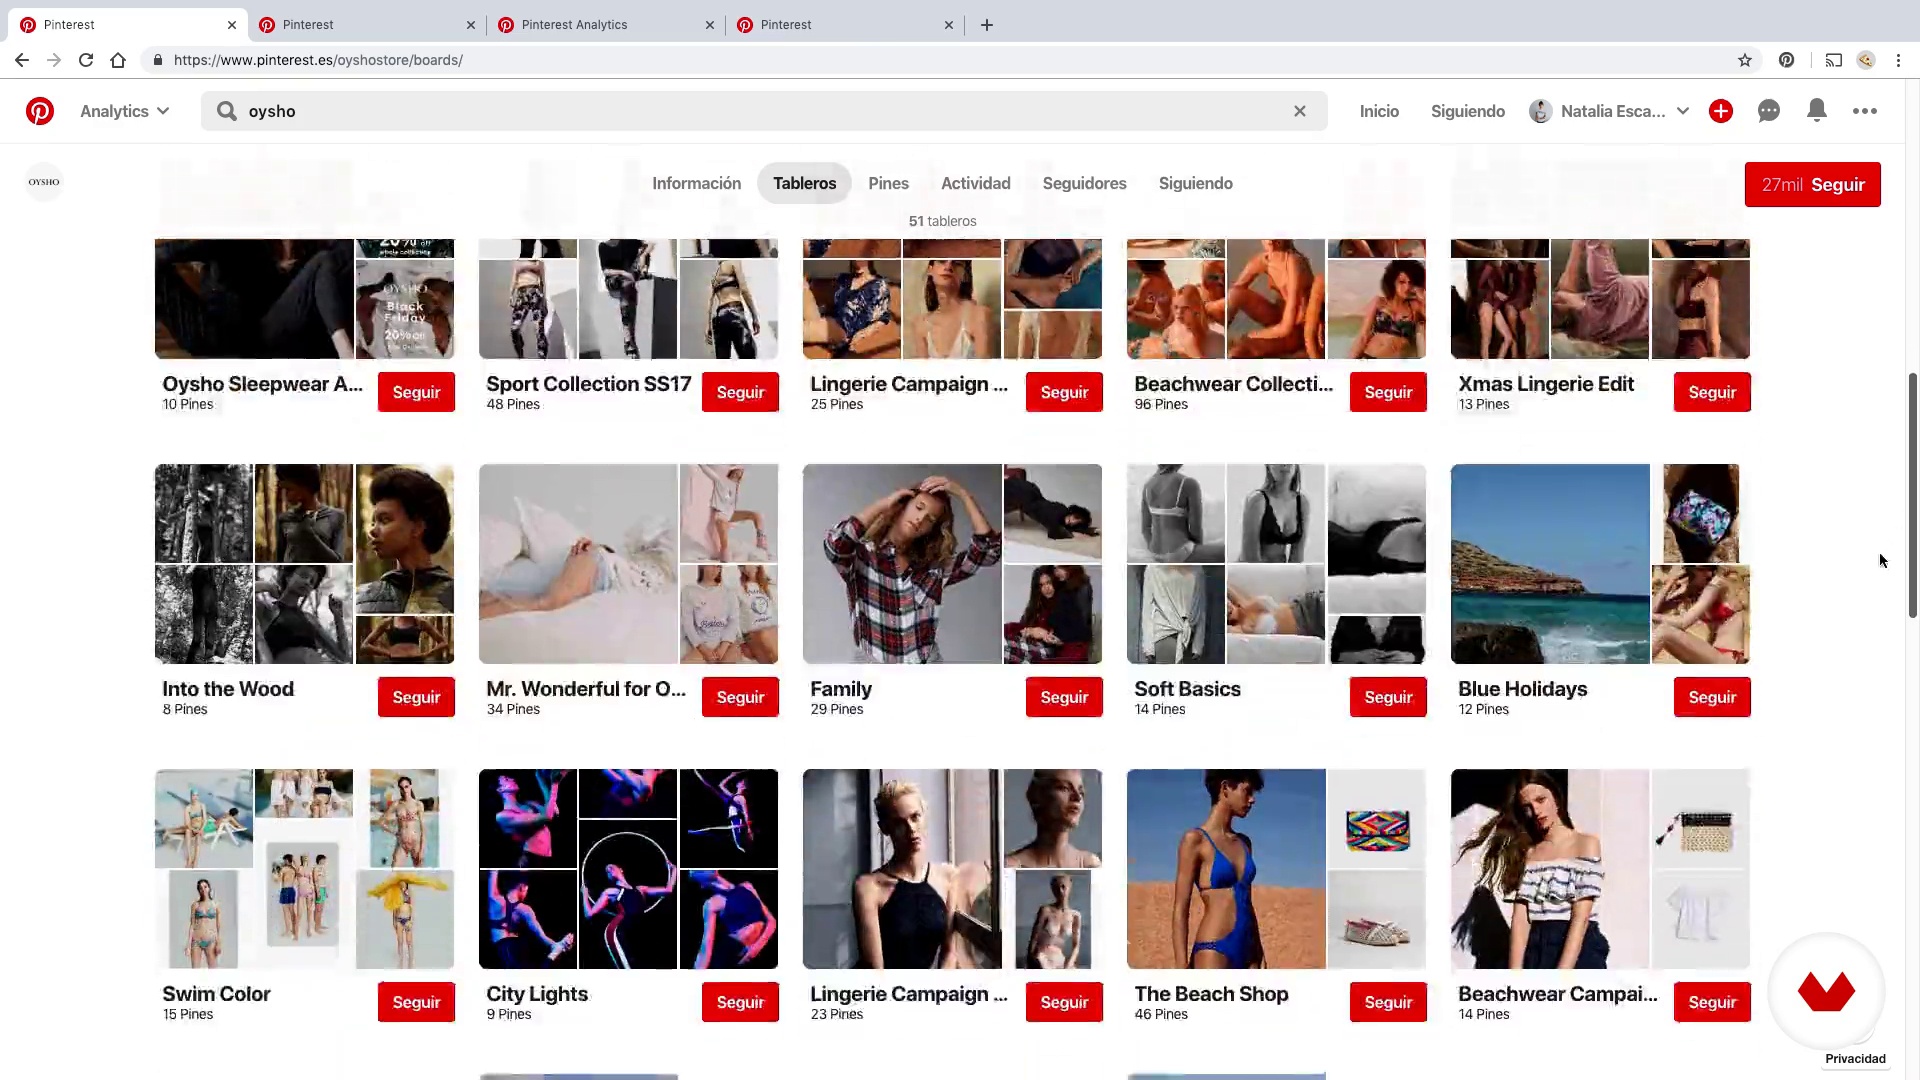1920x1080 pixels.
Task: Follow the Blue Holidays board
Action: (1712, 697)
